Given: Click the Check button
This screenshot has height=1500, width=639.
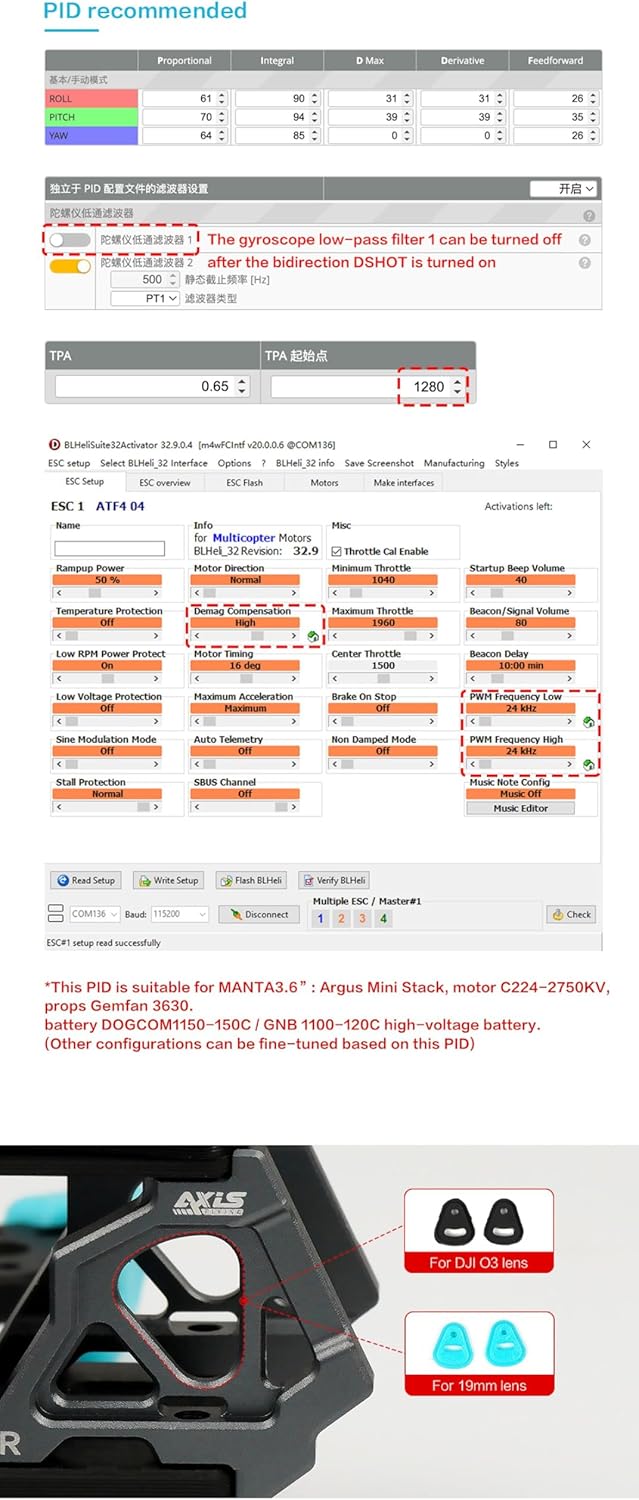Looking at the screenshot, I should pyautogui.click(x=571, y=914).
